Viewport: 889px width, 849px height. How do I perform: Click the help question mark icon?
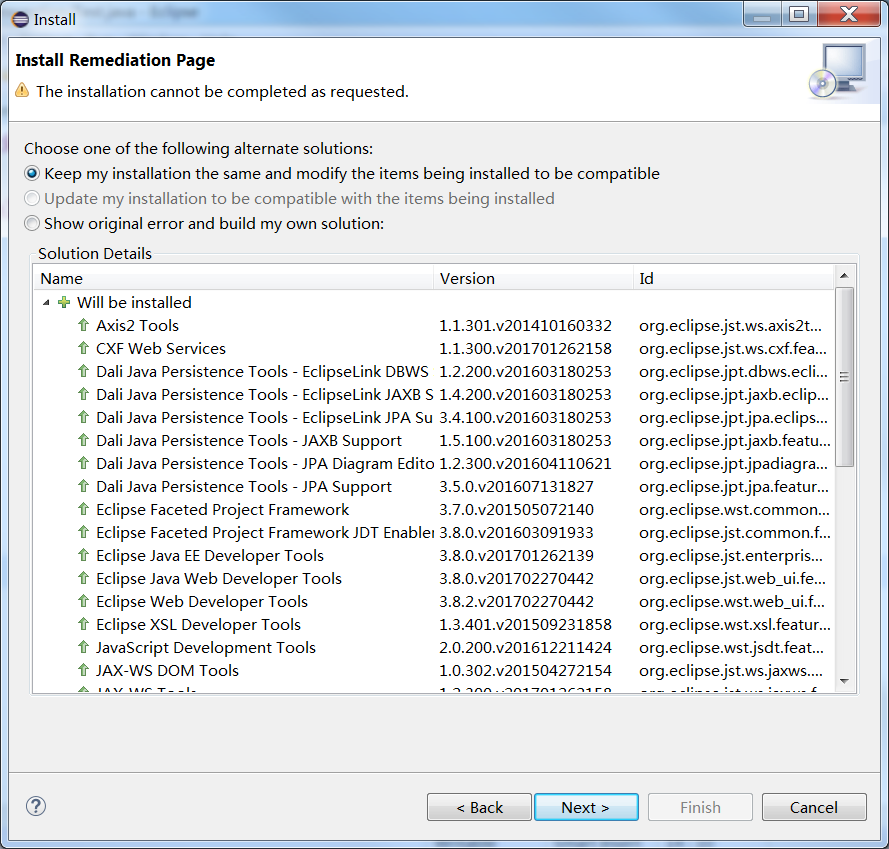coord(36,806)
